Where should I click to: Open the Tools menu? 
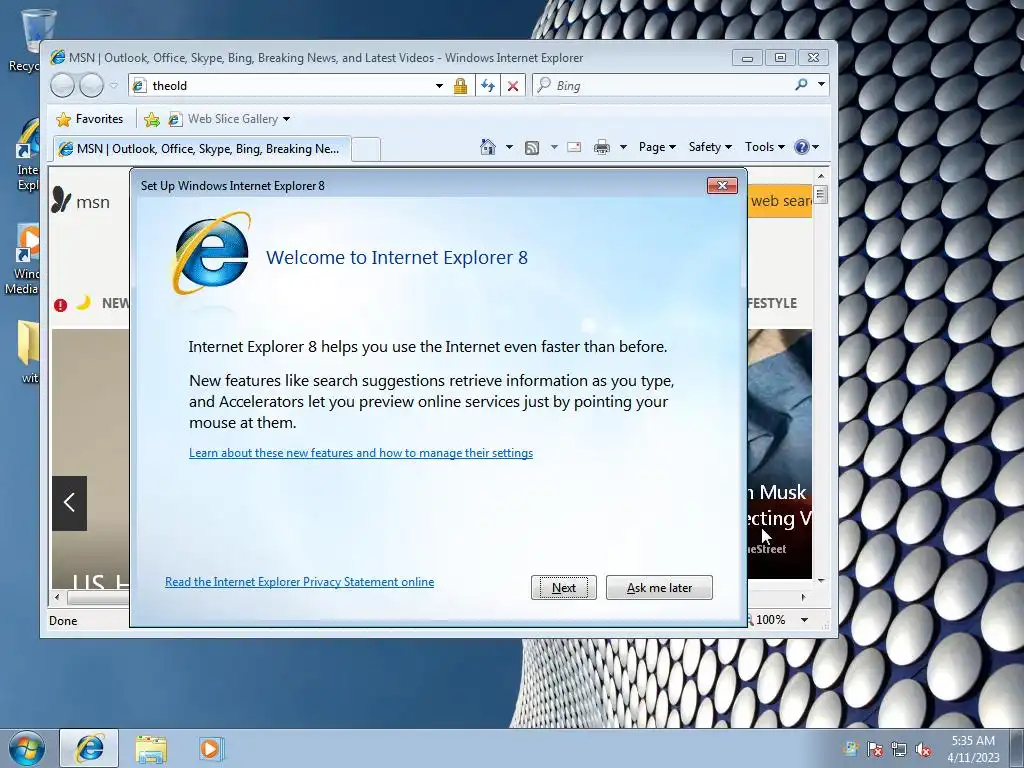coord(764,147)
